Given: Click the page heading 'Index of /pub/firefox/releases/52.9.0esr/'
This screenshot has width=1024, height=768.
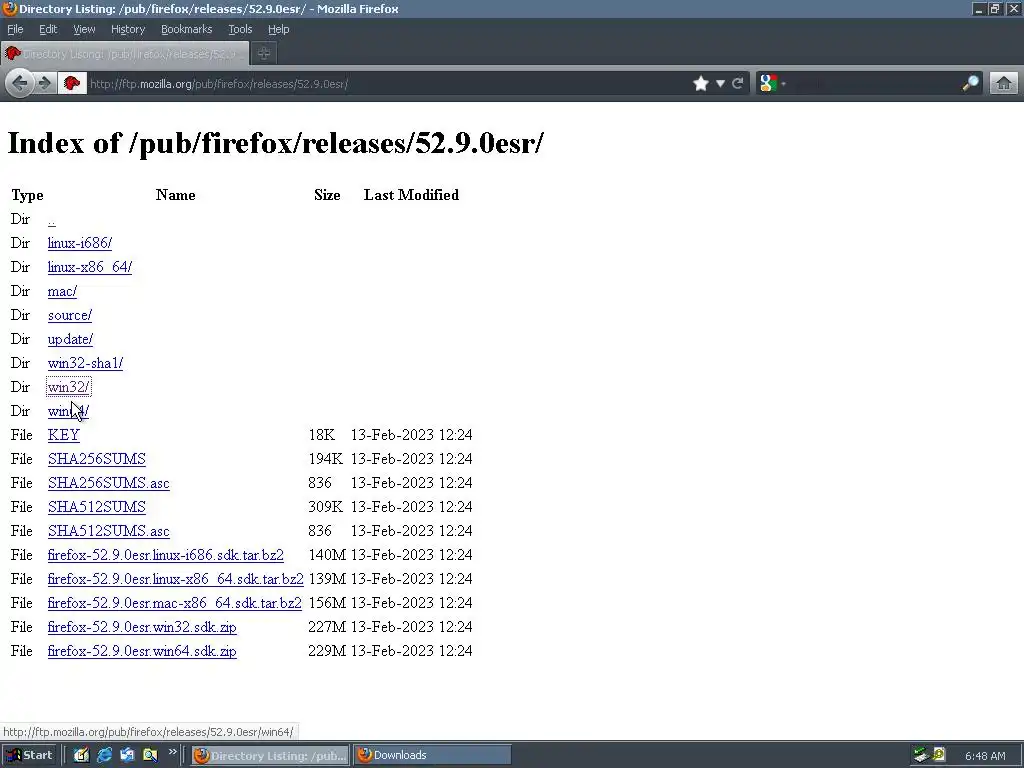Looking at the screenshot, I should tap(275, 143).
